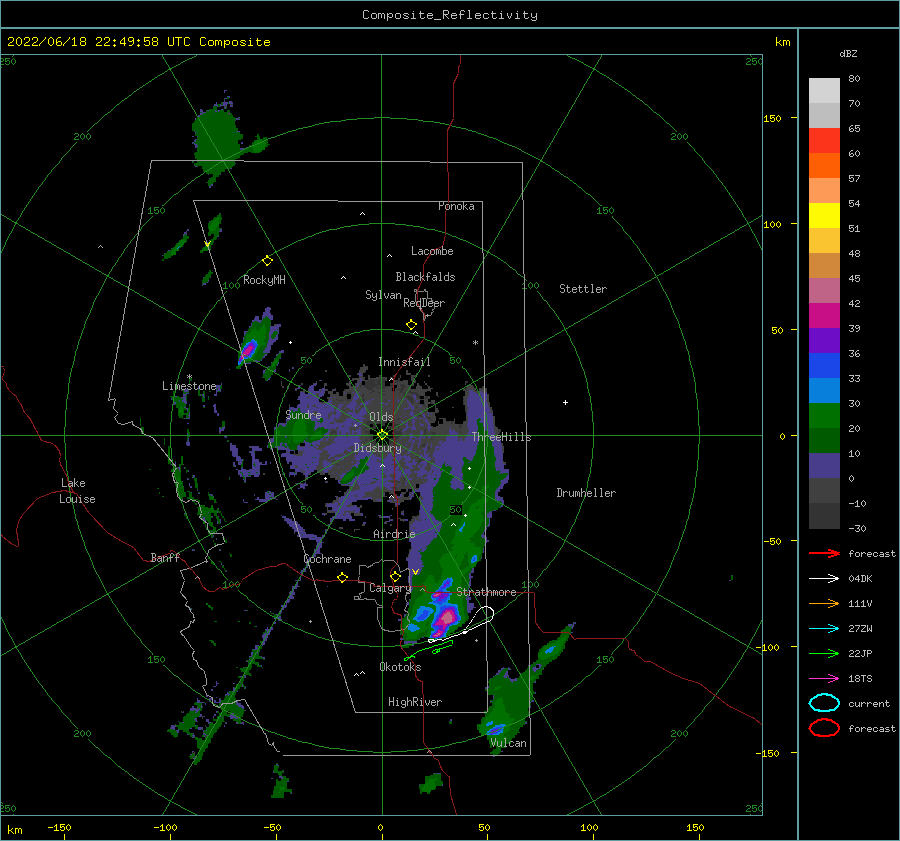The height and width of the screenshot is (841, 900).
Task: Click the RockyMH label
Action: (264, 280)
